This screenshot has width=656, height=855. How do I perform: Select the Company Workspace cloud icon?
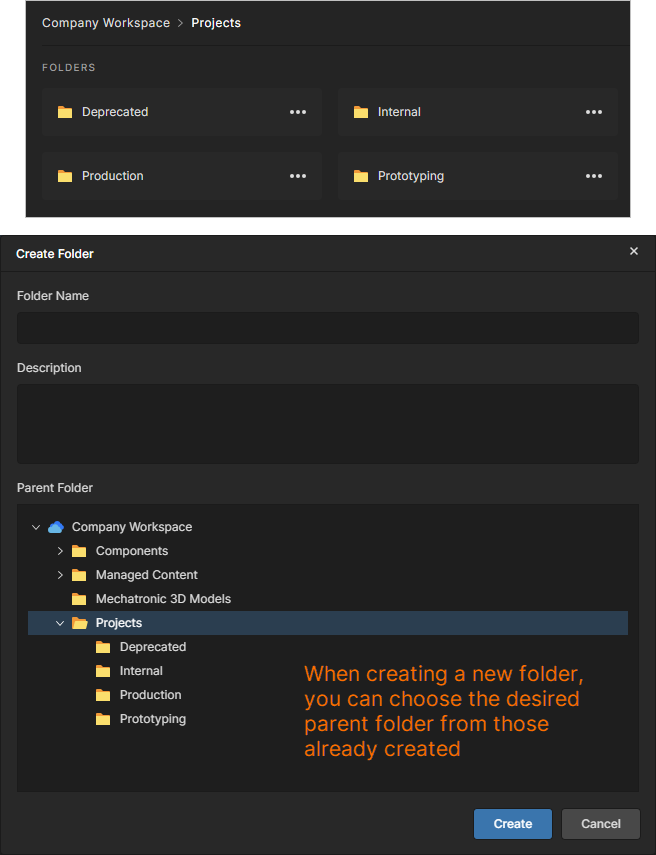click(x=56, y=527)
